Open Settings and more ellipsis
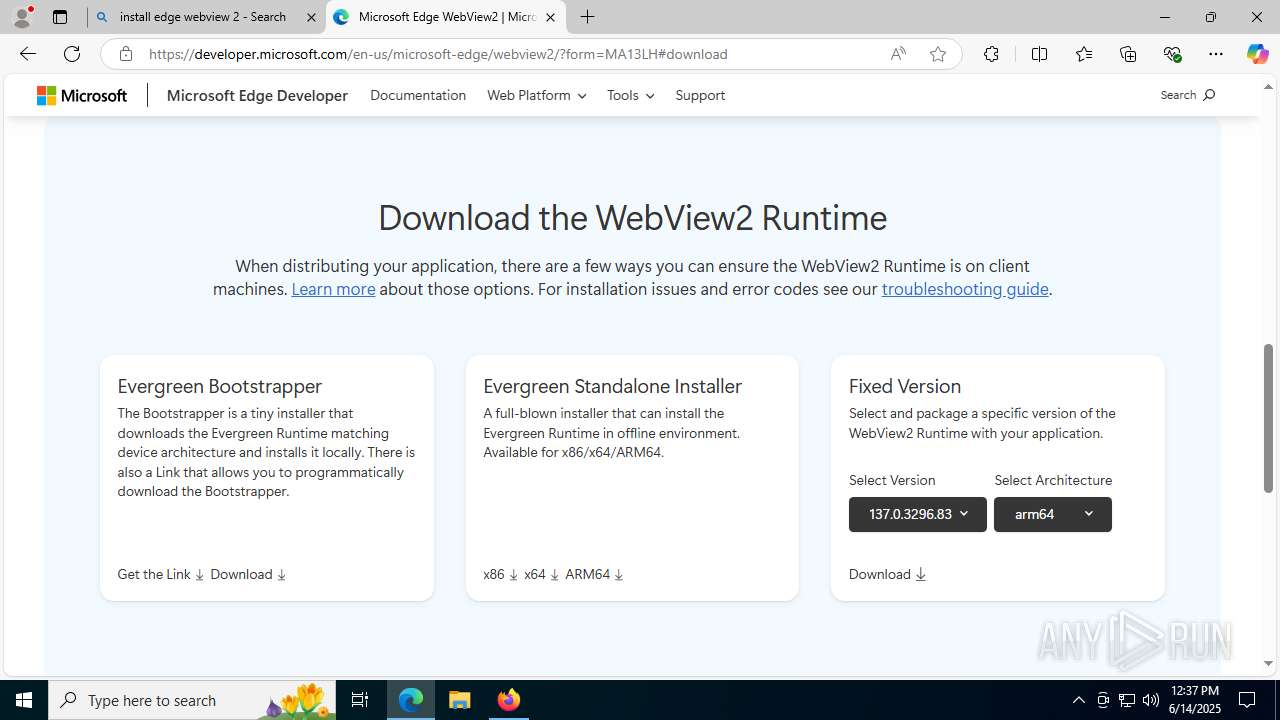Viewport: 1280px width, 720px height. click(x=1215, y=54)
